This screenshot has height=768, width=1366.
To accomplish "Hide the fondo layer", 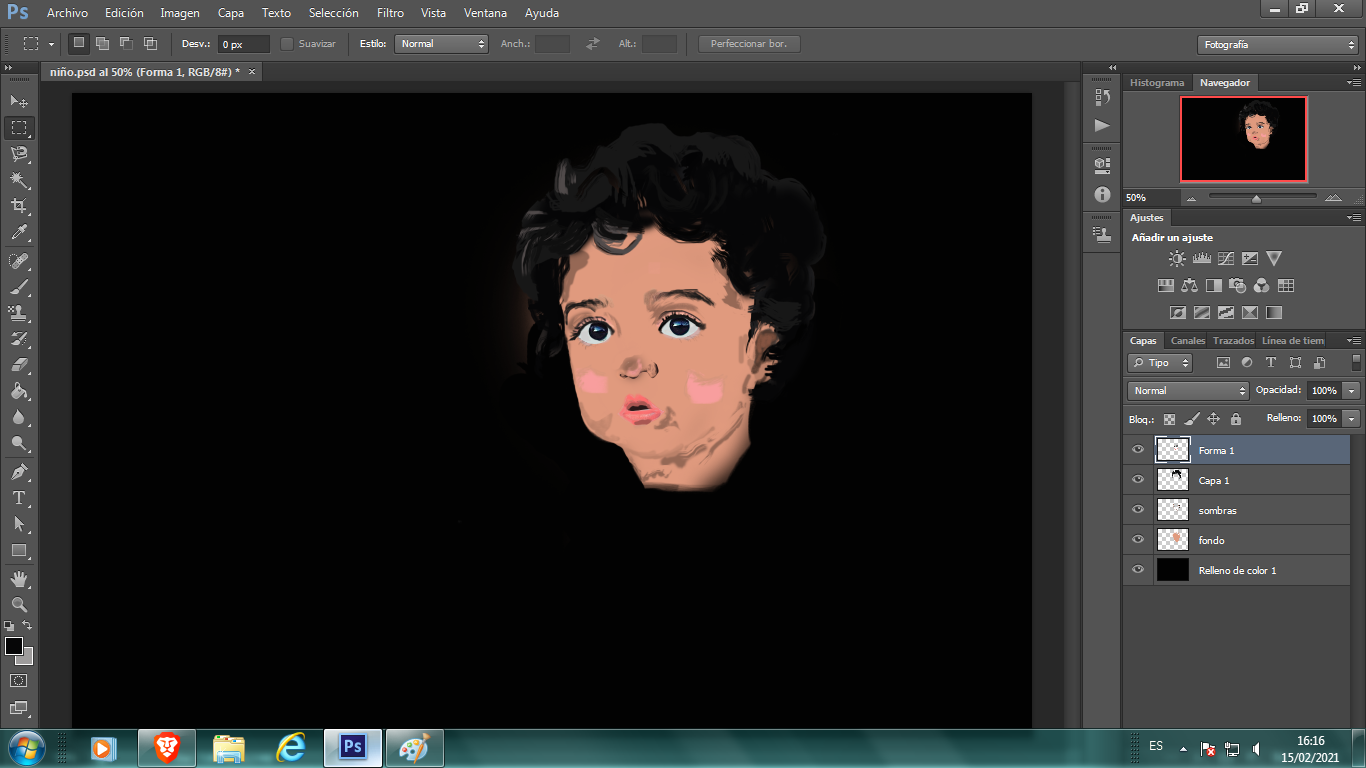I will 1137,540.
